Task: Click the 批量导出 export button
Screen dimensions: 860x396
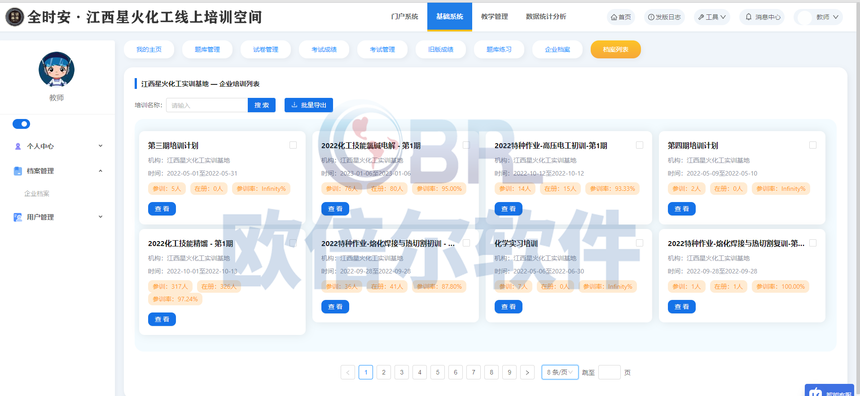Action: 308,105
